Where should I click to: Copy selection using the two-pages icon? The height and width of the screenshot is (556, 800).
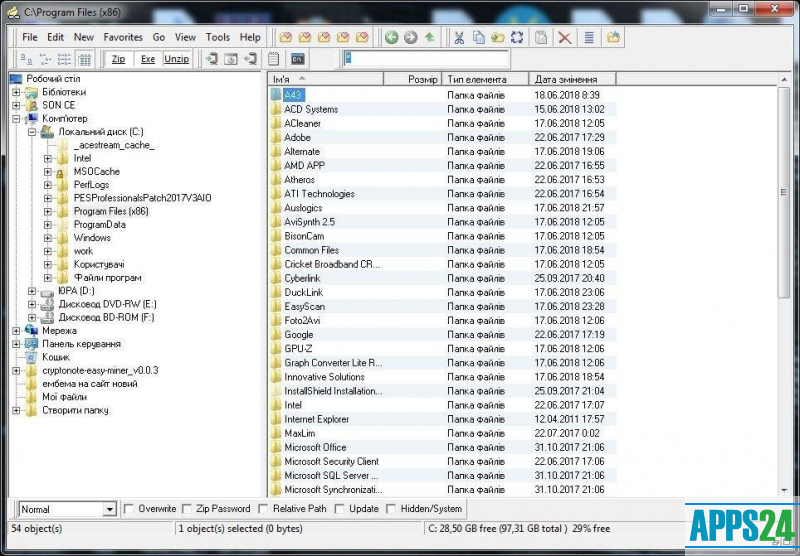[479, 37]
